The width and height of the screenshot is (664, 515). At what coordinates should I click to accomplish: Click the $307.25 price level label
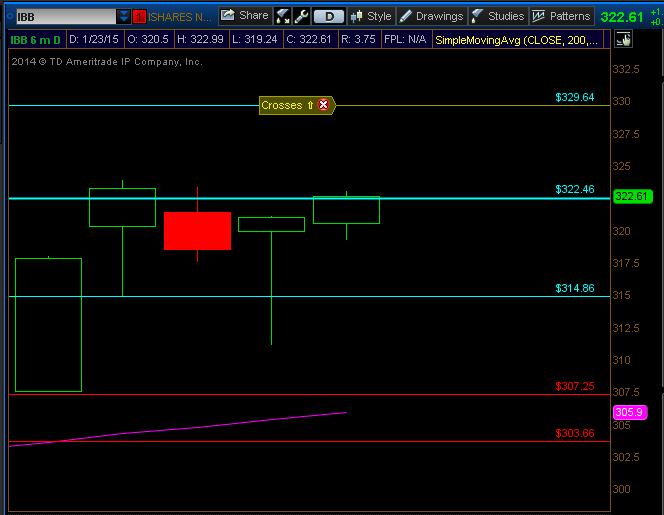pos(575,386)
